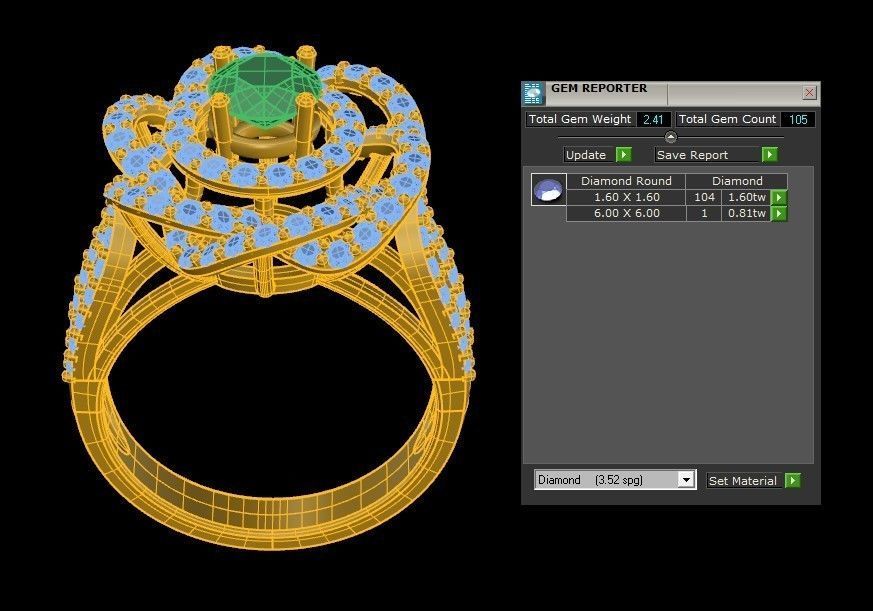Click the green arrow on the 1.60tw row
Viewport: 873px width, 611px height.
[779, 197]
